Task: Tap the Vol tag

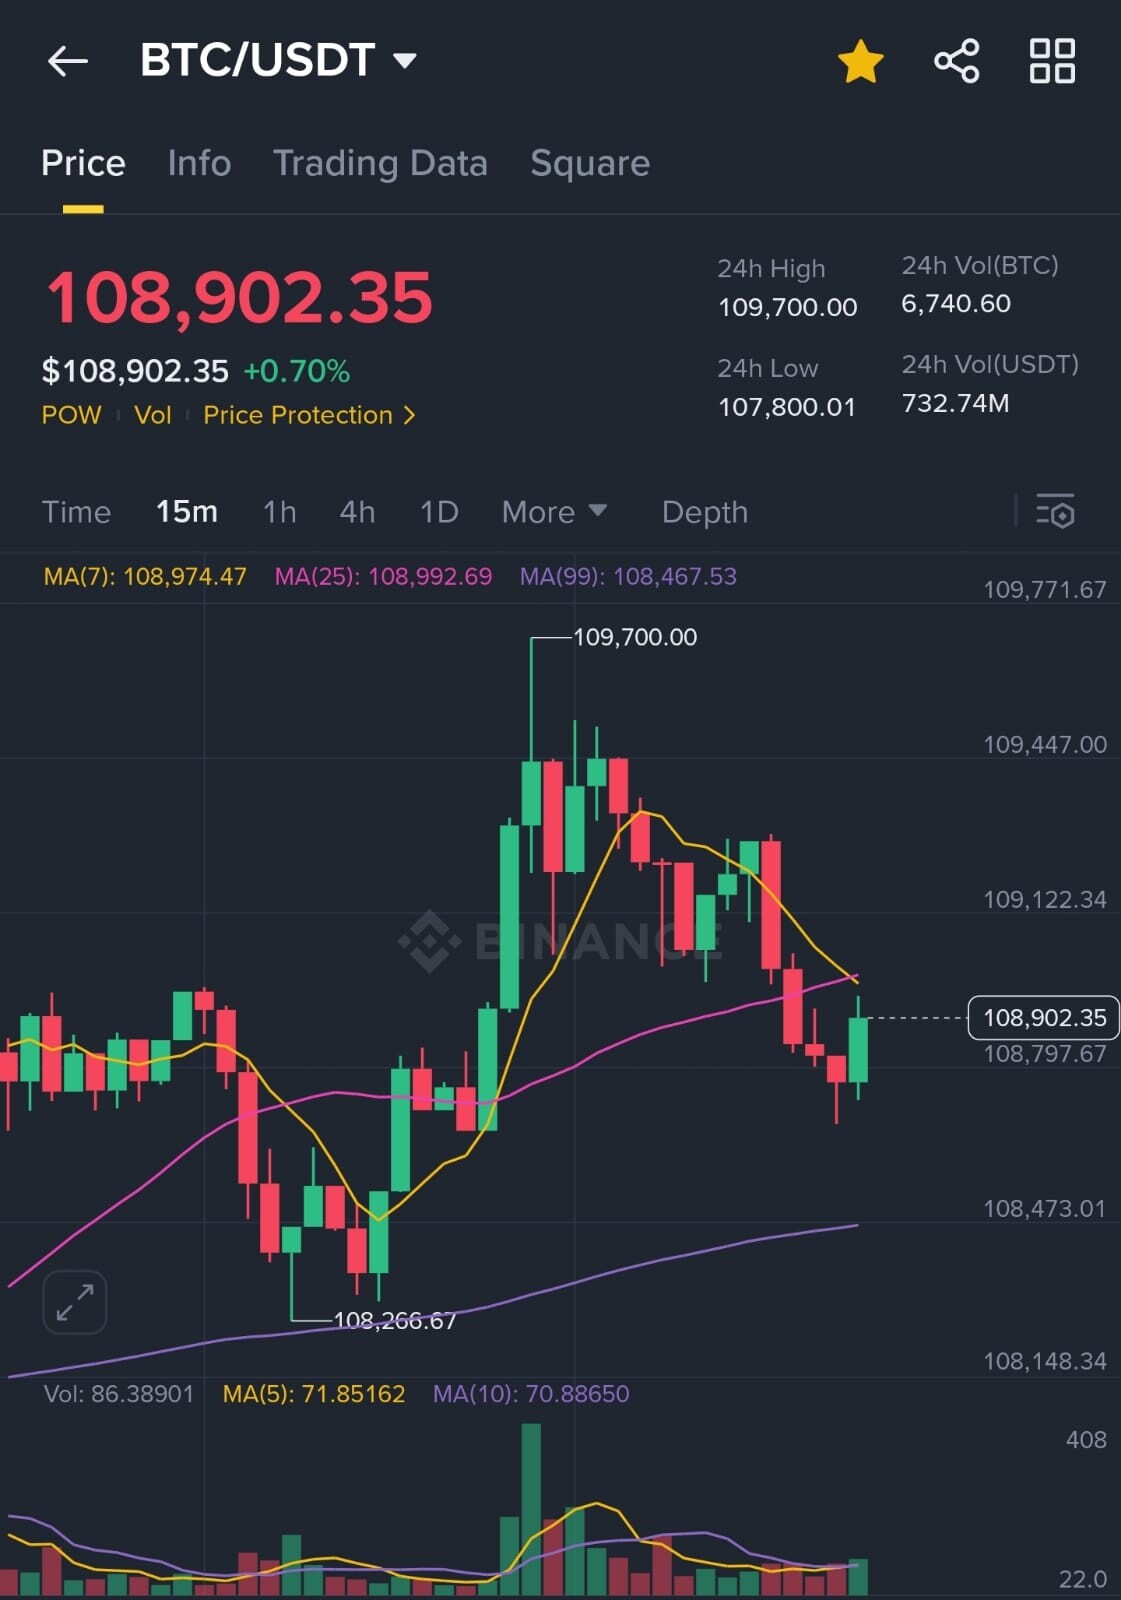Action: [153, 415]
